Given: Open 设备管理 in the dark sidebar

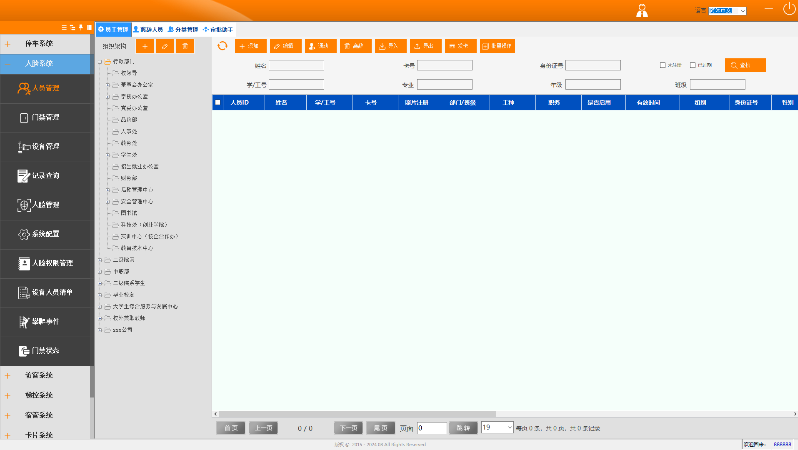Looking at the screenshot, I should click(x=46, y=147).
